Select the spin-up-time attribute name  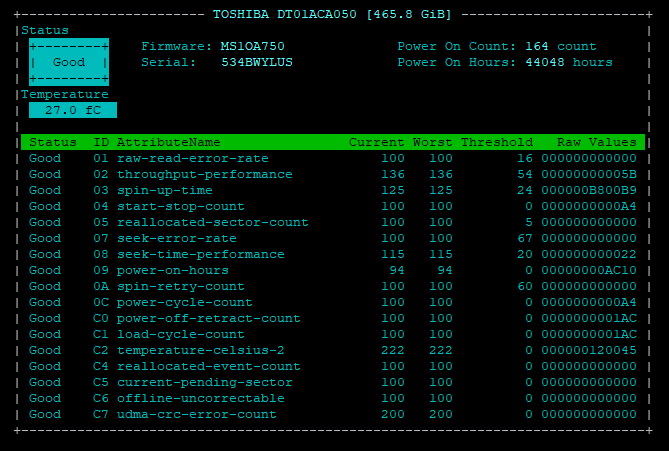tap(165, 190)
